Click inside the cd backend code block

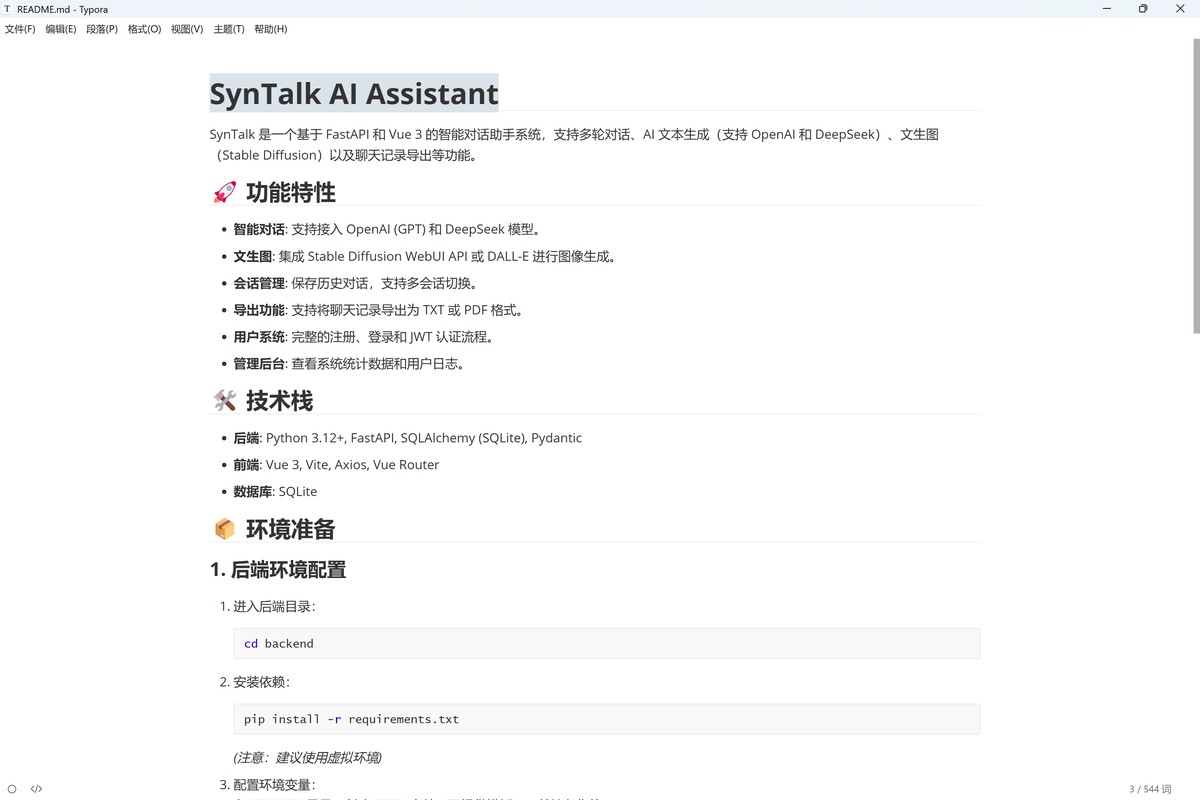[x=278, y=643]
